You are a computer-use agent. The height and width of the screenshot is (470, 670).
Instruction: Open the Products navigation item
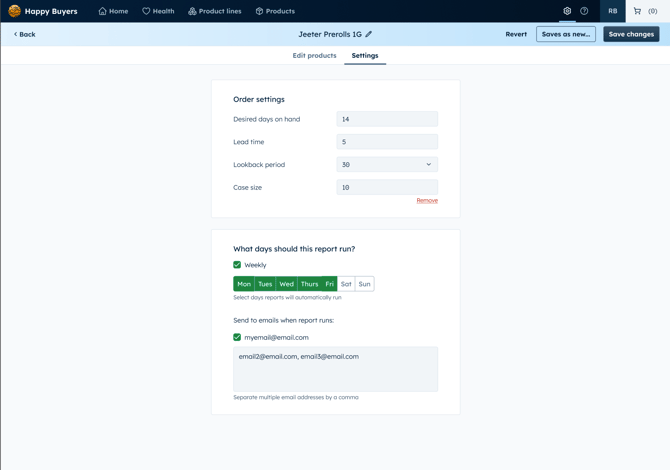click(275, 11)
